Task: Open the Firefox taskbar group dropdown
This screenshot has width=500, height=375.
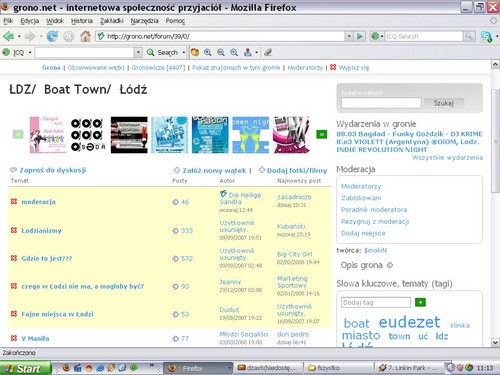Action: (229, 368)
